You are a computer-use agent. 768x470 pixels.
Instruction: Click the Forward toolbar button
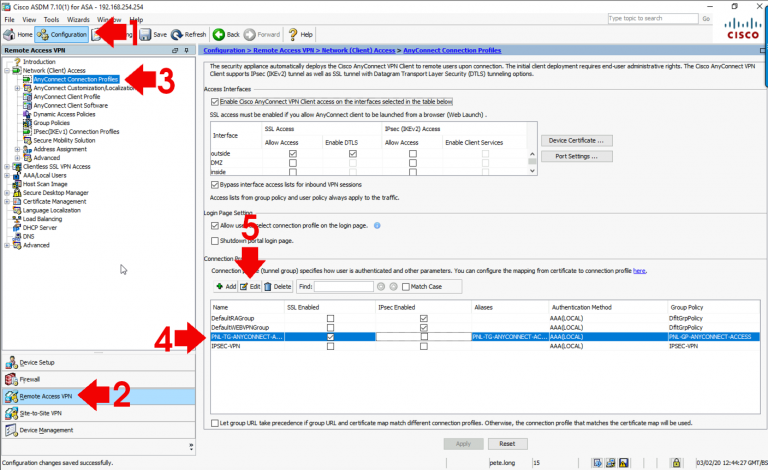click(262, 35)
